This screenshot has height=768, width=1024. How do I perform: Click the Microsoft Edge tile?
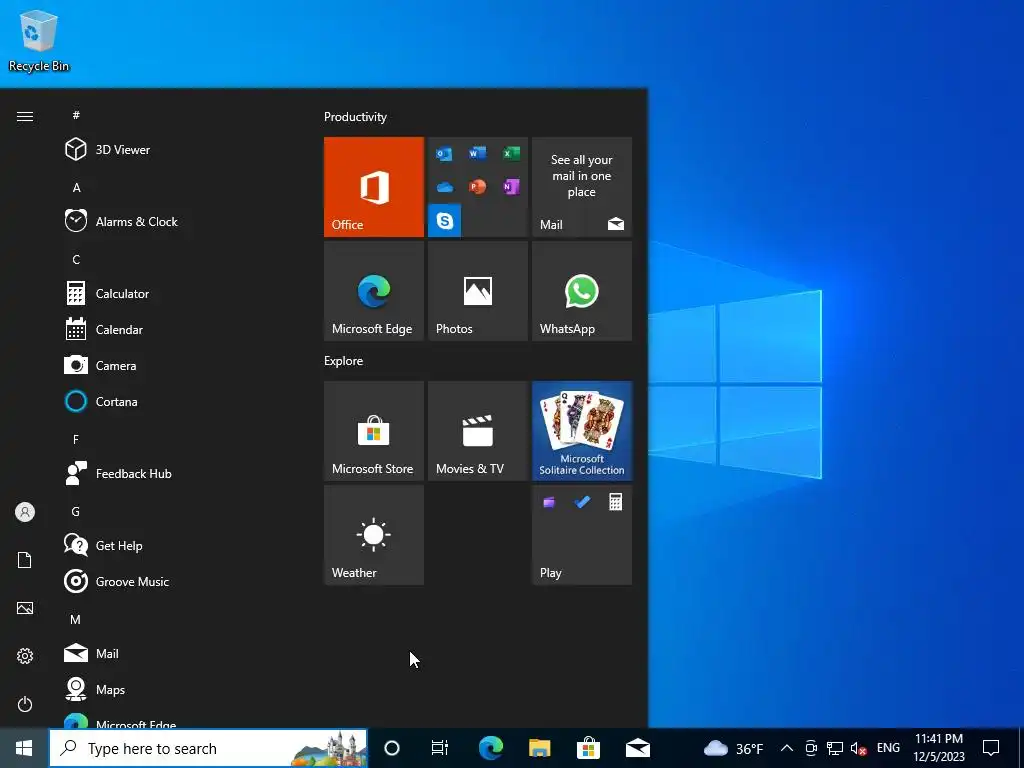374,291
